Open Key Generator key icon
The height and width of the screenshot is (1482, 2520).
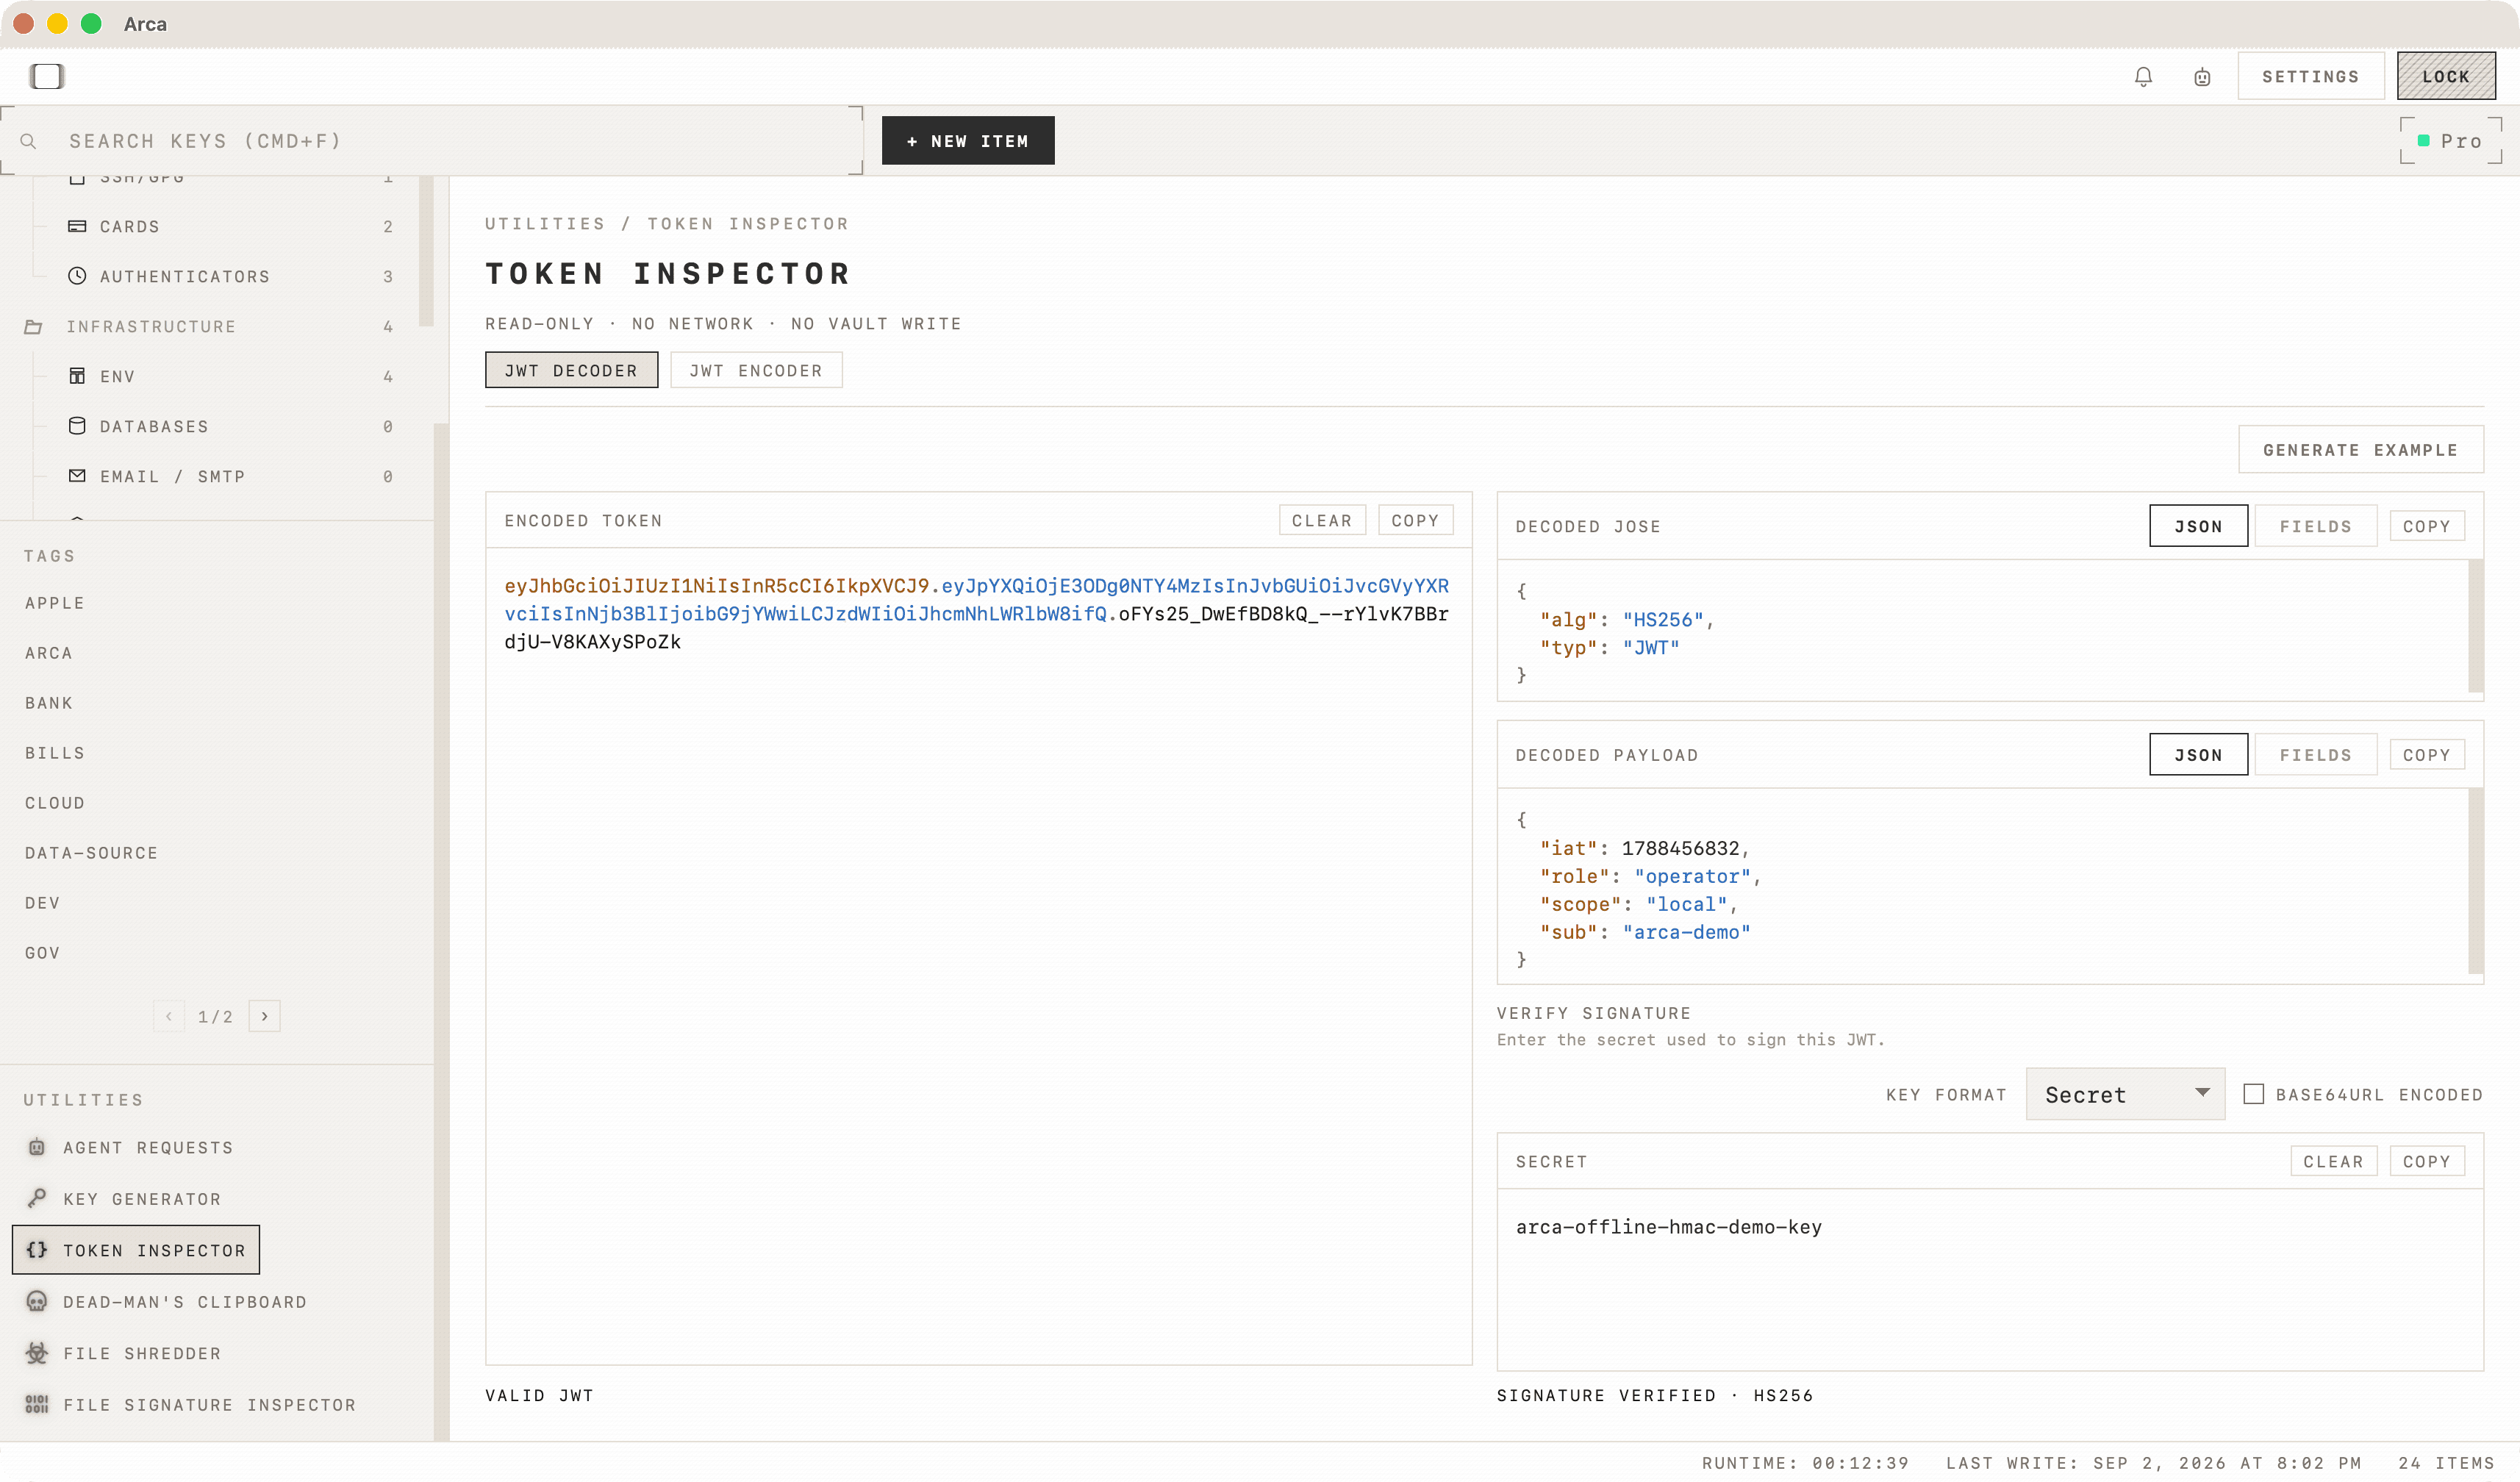(37, 1198)
